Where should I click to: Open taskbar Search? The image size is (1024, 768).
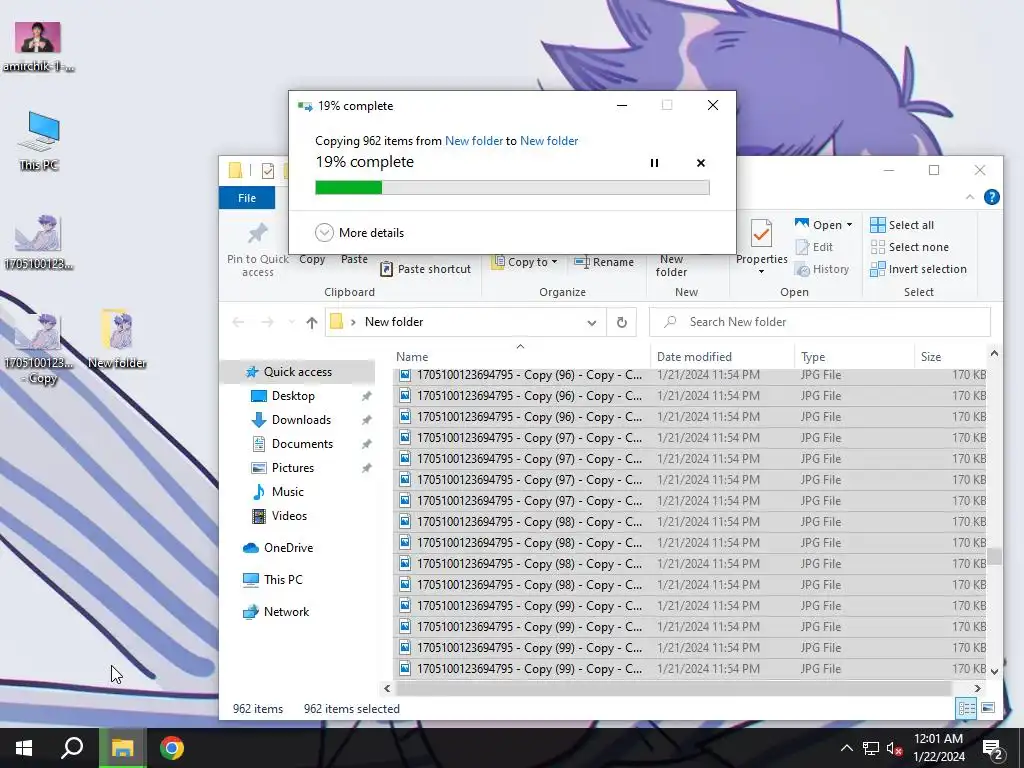coord(72,748)
